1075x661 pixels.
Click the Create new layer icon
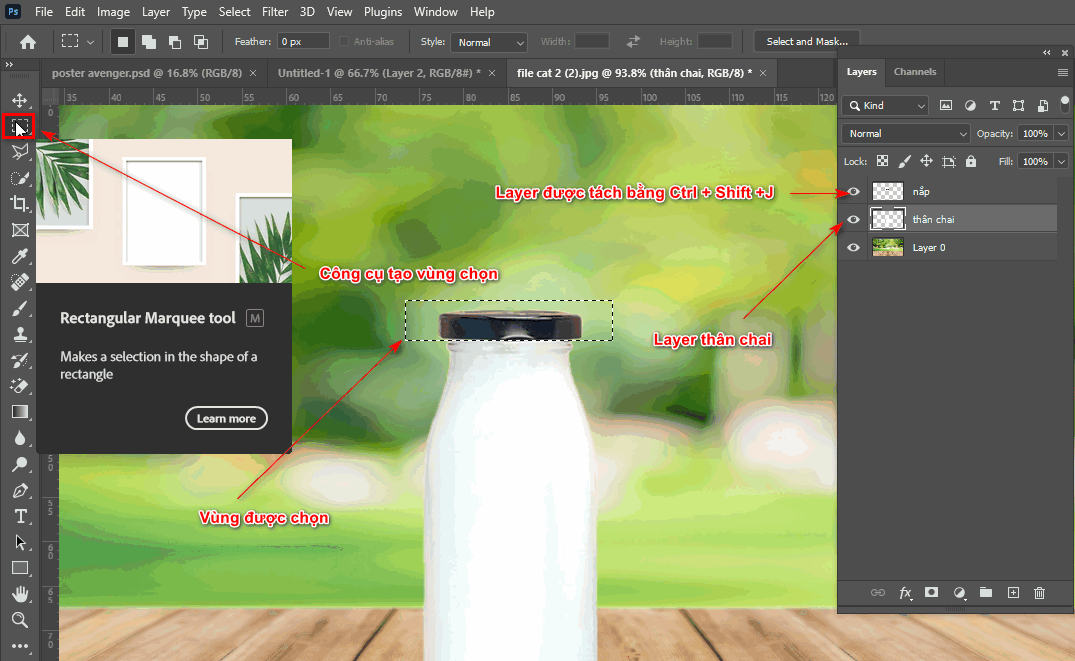click(1013, 593)
